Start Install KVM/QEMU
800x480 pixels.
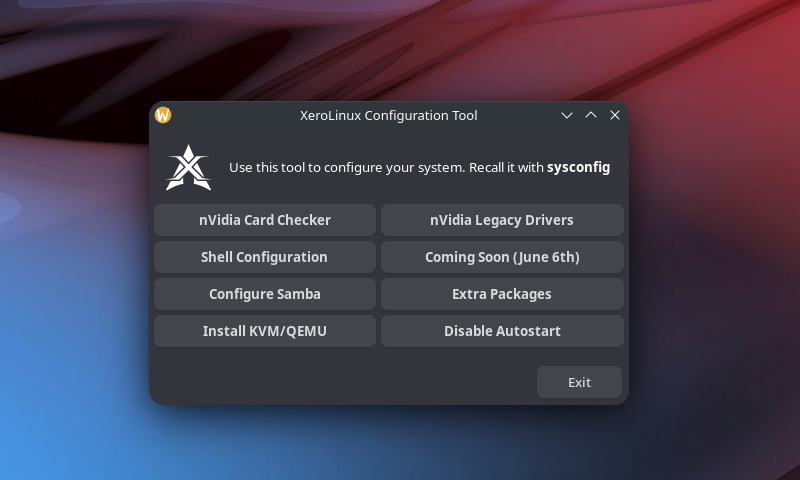pyautogui.click(x=265, y=331)
